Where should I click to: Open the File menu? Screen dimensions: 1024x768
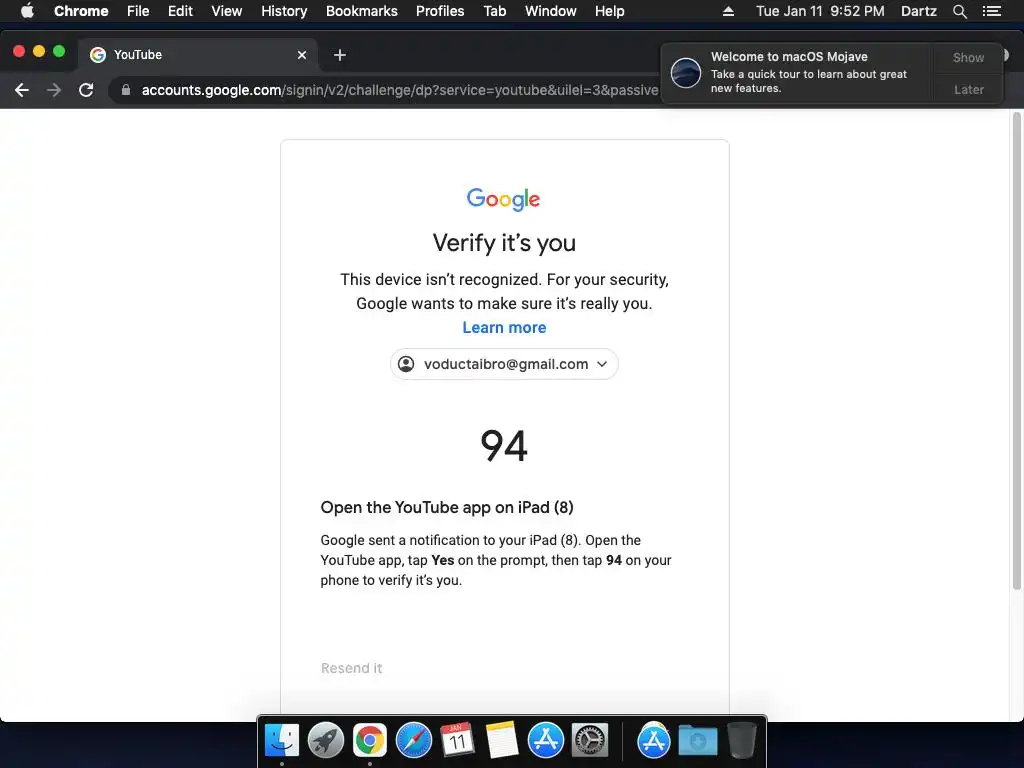[x=138, y=11]
